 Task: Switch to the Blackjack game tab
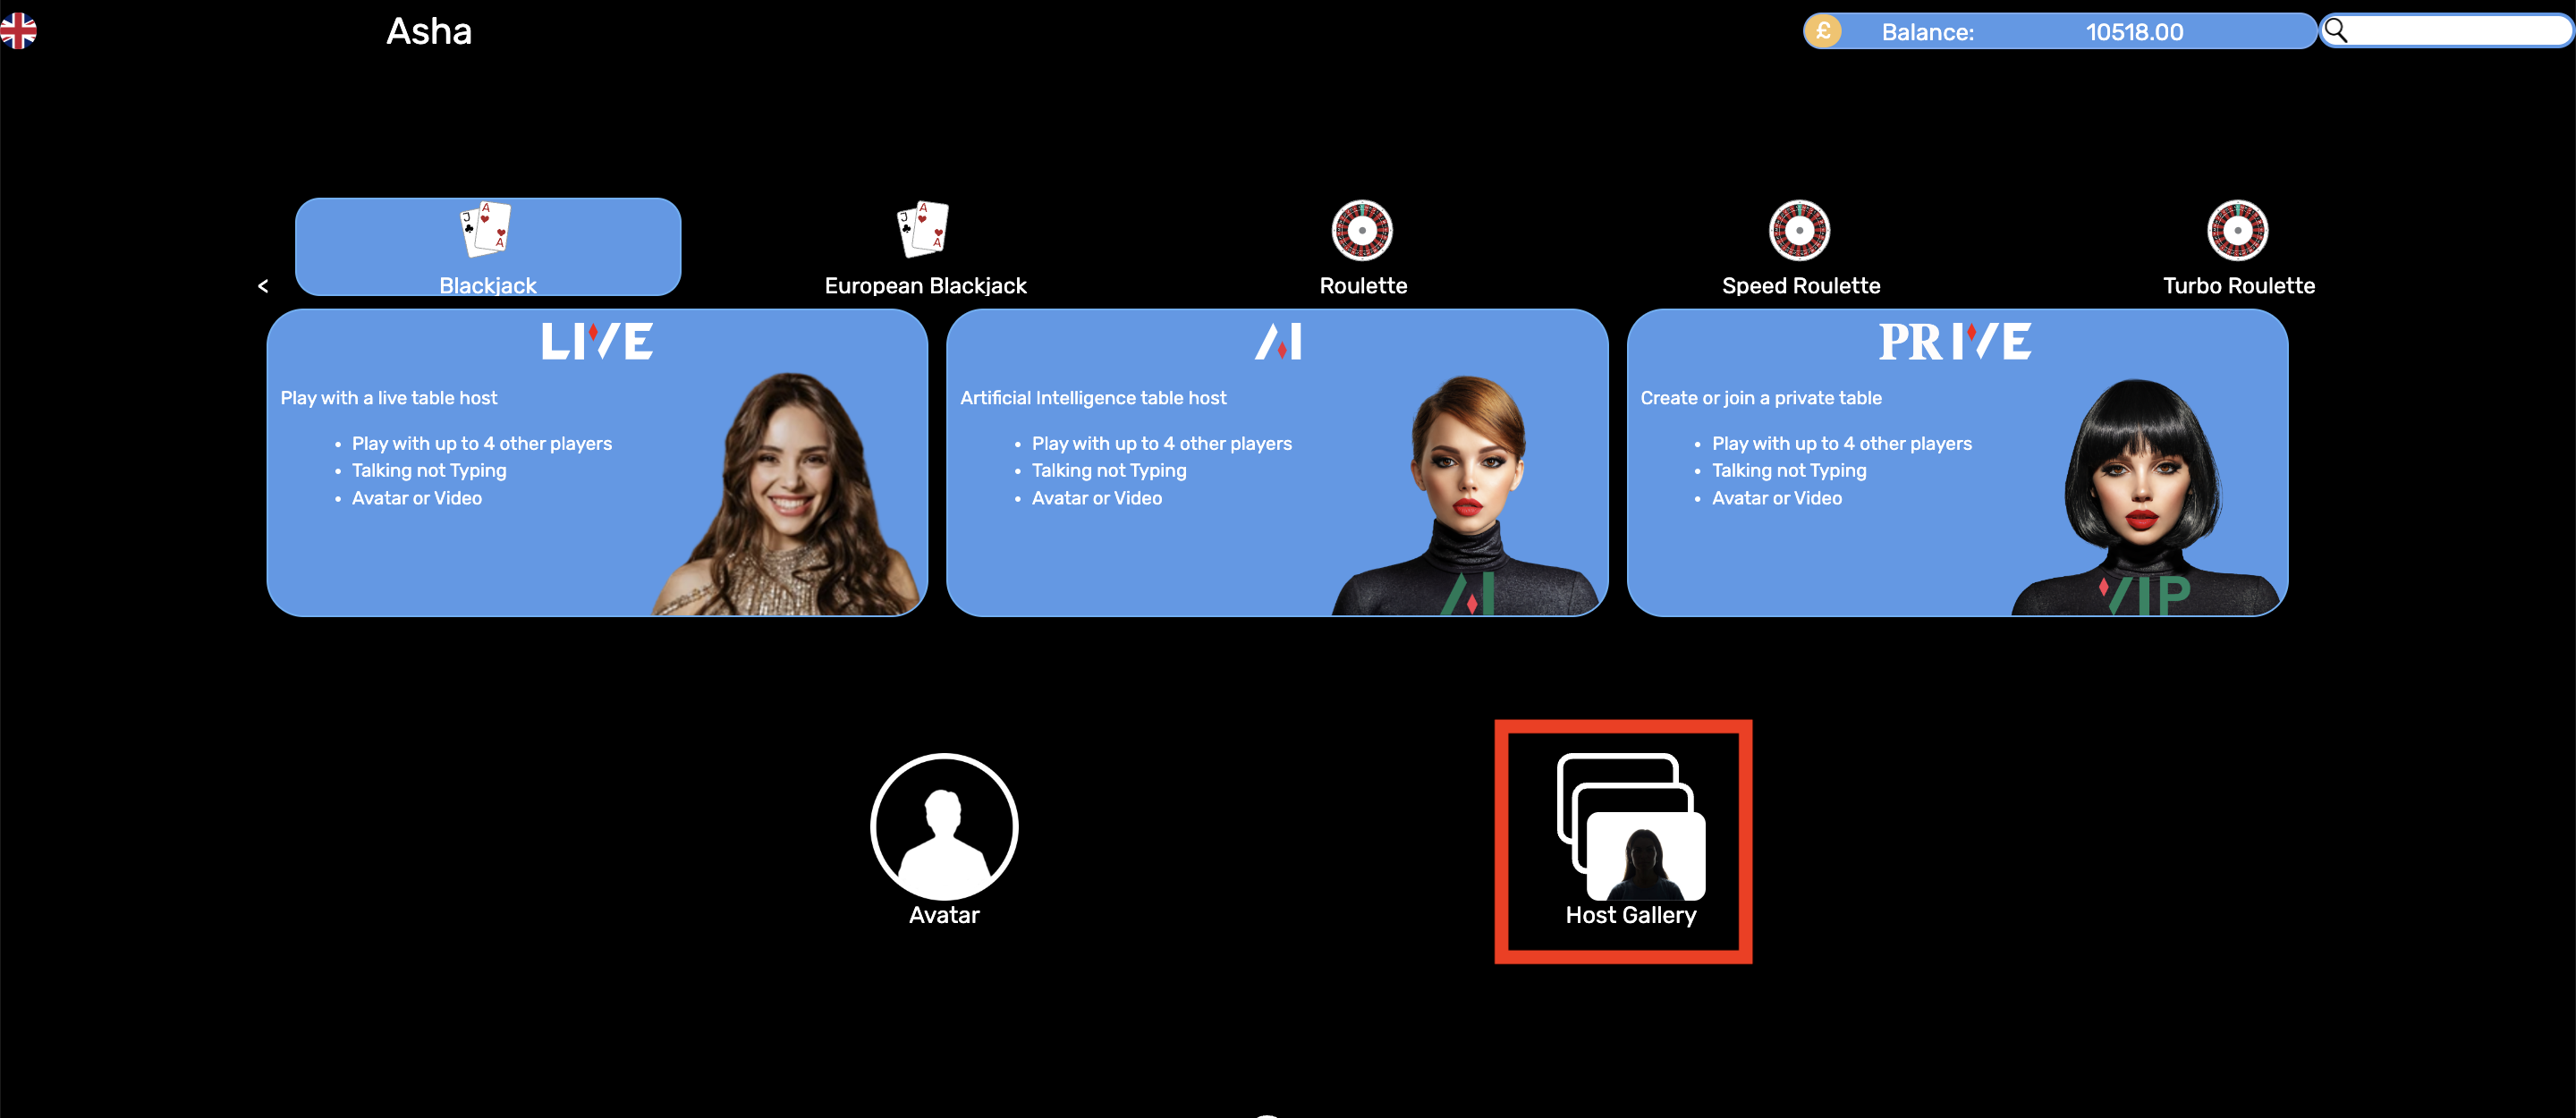coord(488,247)
